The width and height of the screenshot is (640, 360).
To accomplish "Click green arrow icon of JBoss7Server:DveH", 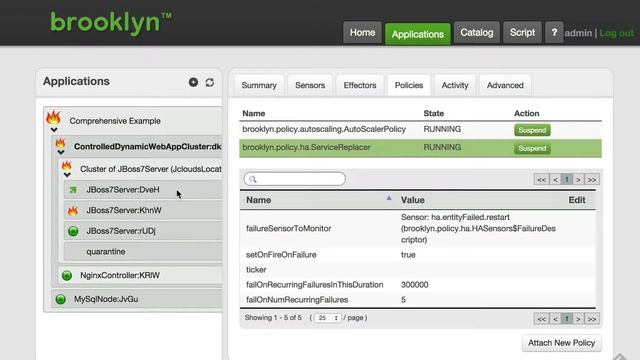I will point(73,190).
